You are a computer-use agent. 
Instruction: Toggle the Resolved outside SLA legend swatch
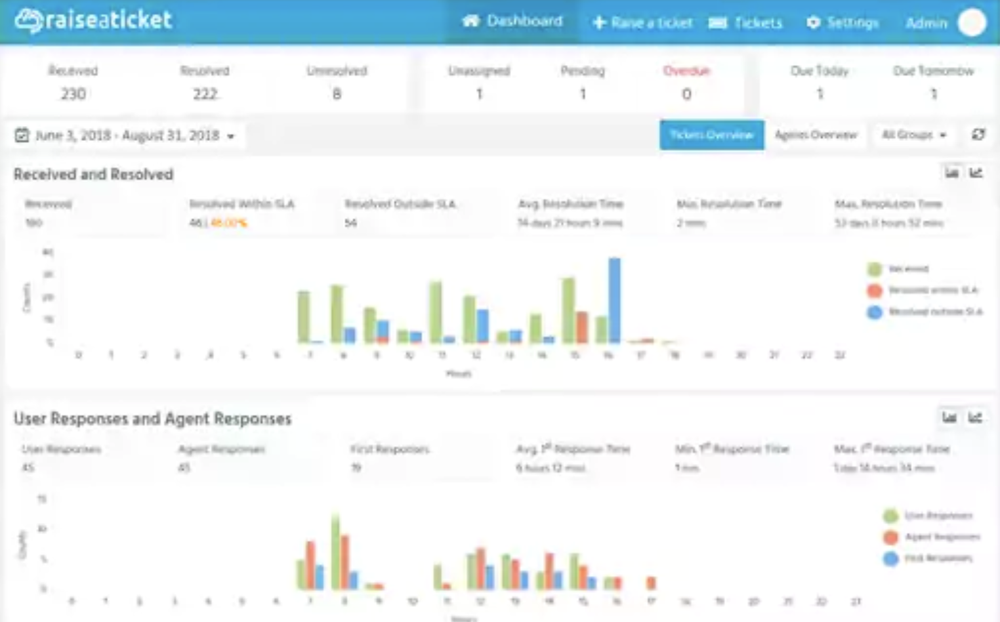click(875, 313)
